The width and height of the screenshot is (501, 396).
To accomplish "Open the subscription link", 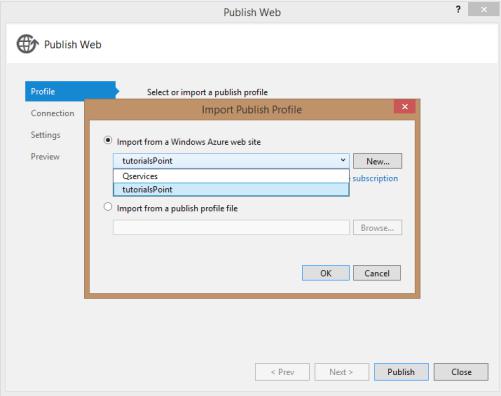I will tap(375, 179).
